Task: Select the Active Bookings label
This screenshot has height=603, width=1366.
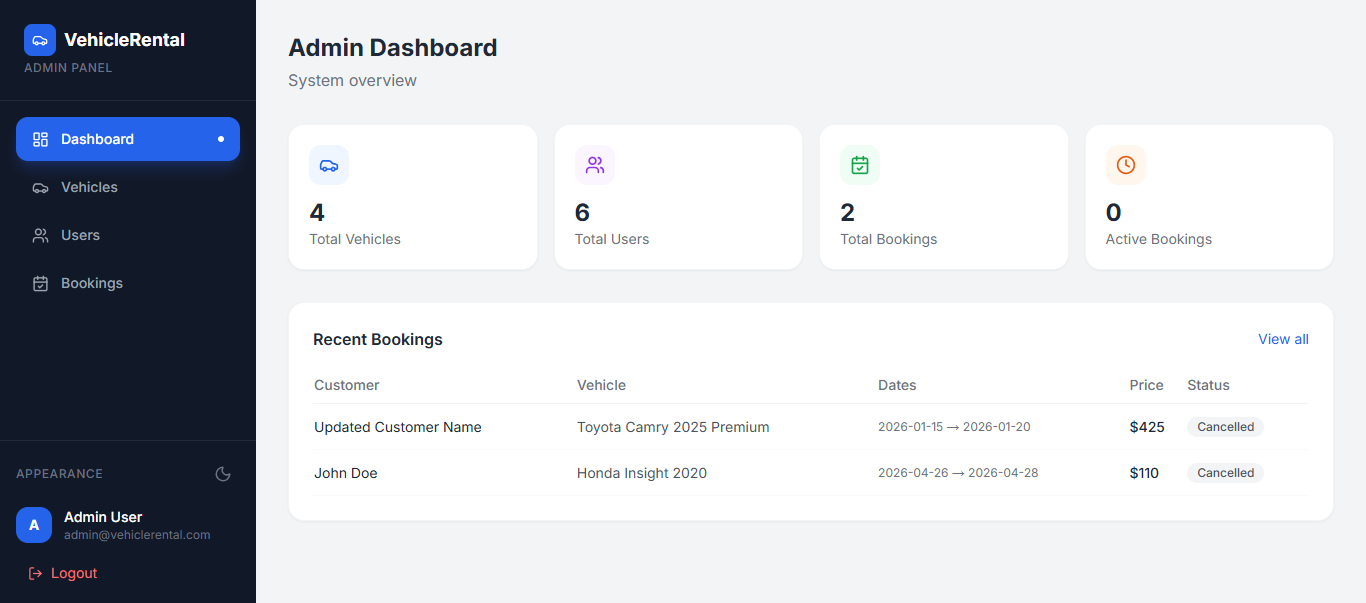Action: pyautogui.click(x=1159, y=239)
